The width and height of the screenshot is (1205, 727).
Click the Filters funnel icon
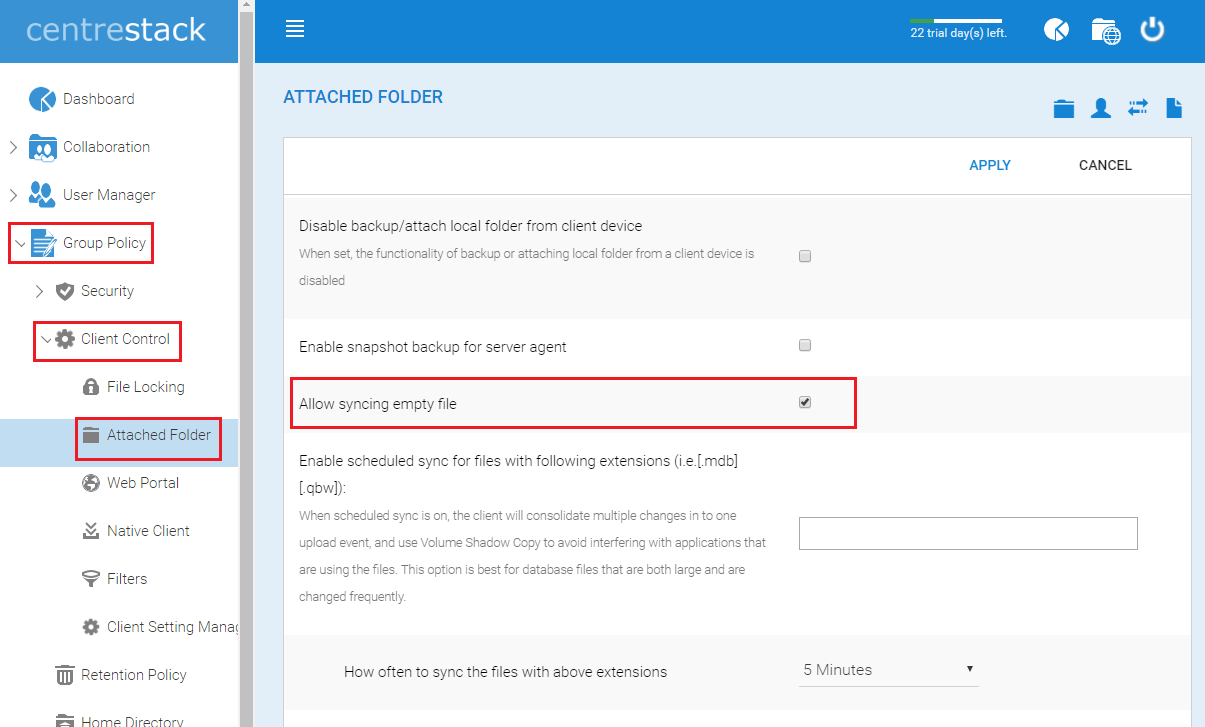90,579
